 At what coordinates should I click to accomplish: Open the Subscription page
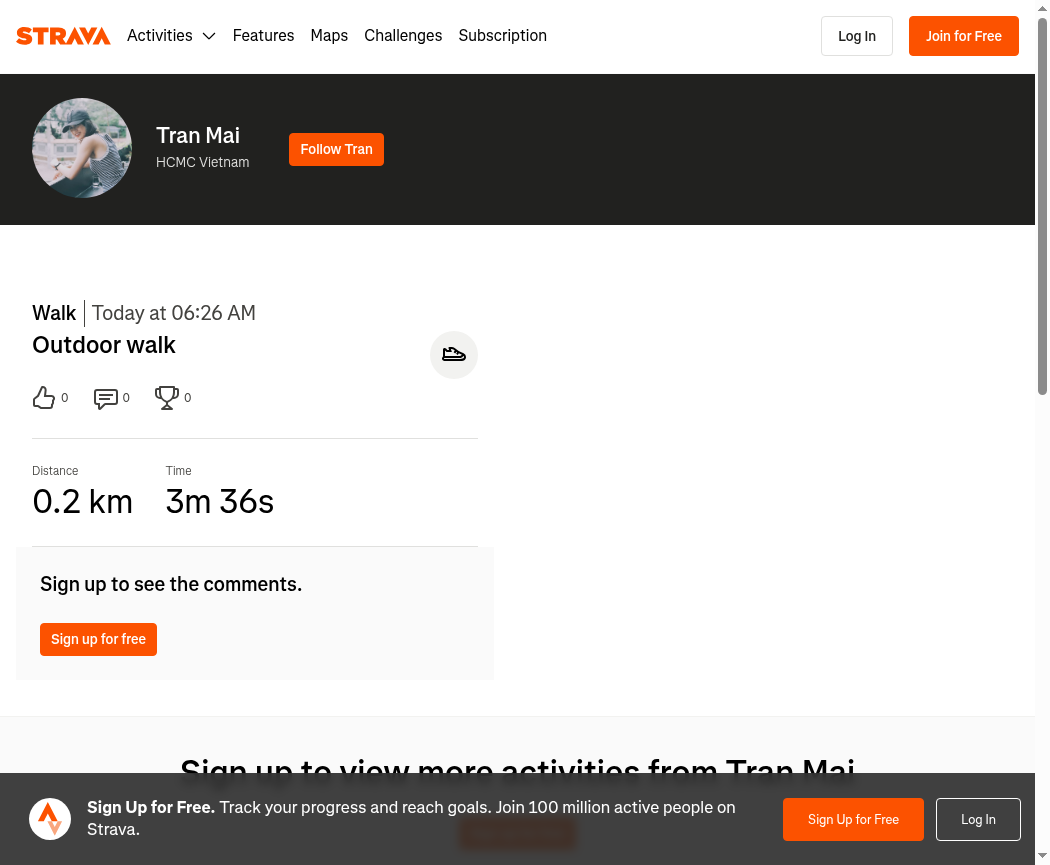coord(502,35)
